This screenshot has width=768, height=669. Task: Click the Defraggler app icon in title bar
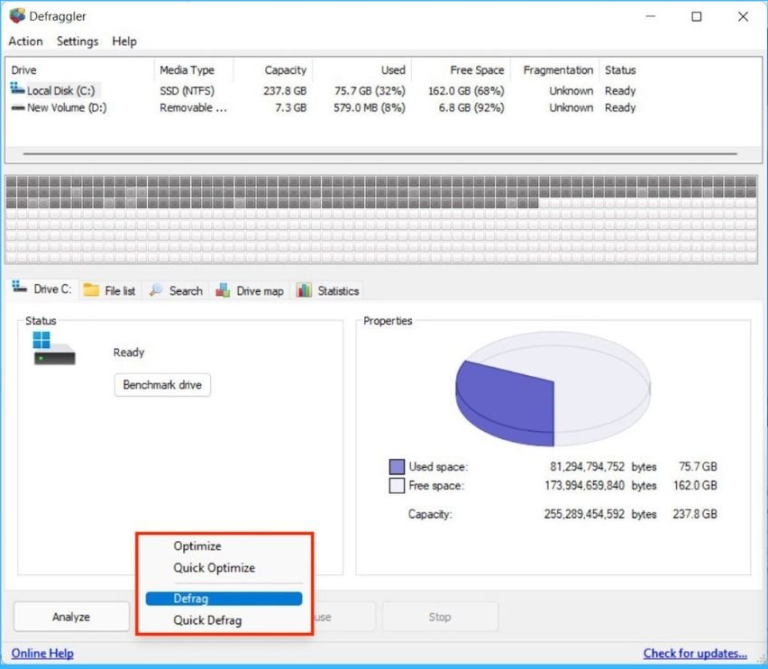click(x=17, y=16)
